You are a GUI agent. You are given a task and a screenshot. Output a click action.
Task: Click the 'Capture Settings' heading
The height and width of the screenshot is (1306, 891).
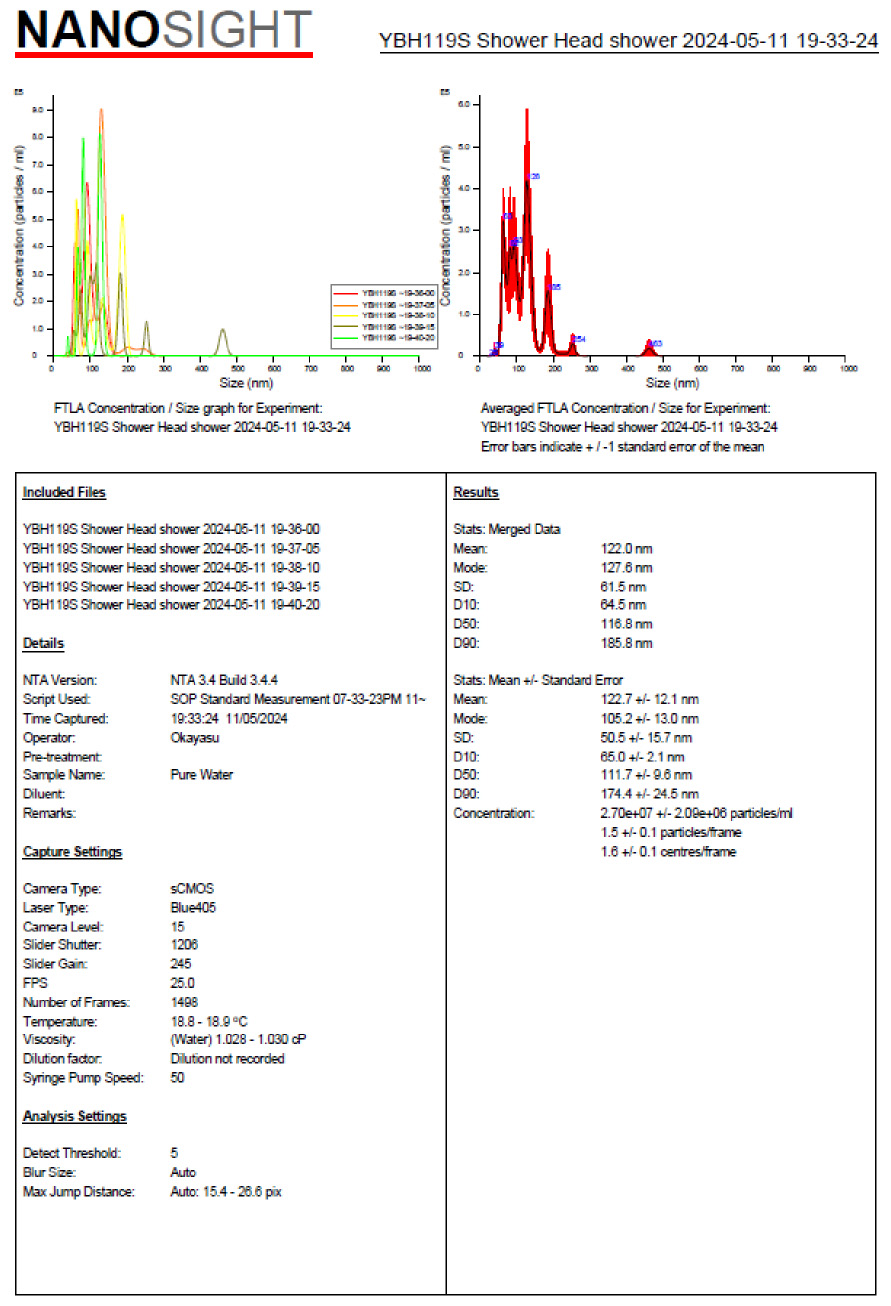[72, 852]
